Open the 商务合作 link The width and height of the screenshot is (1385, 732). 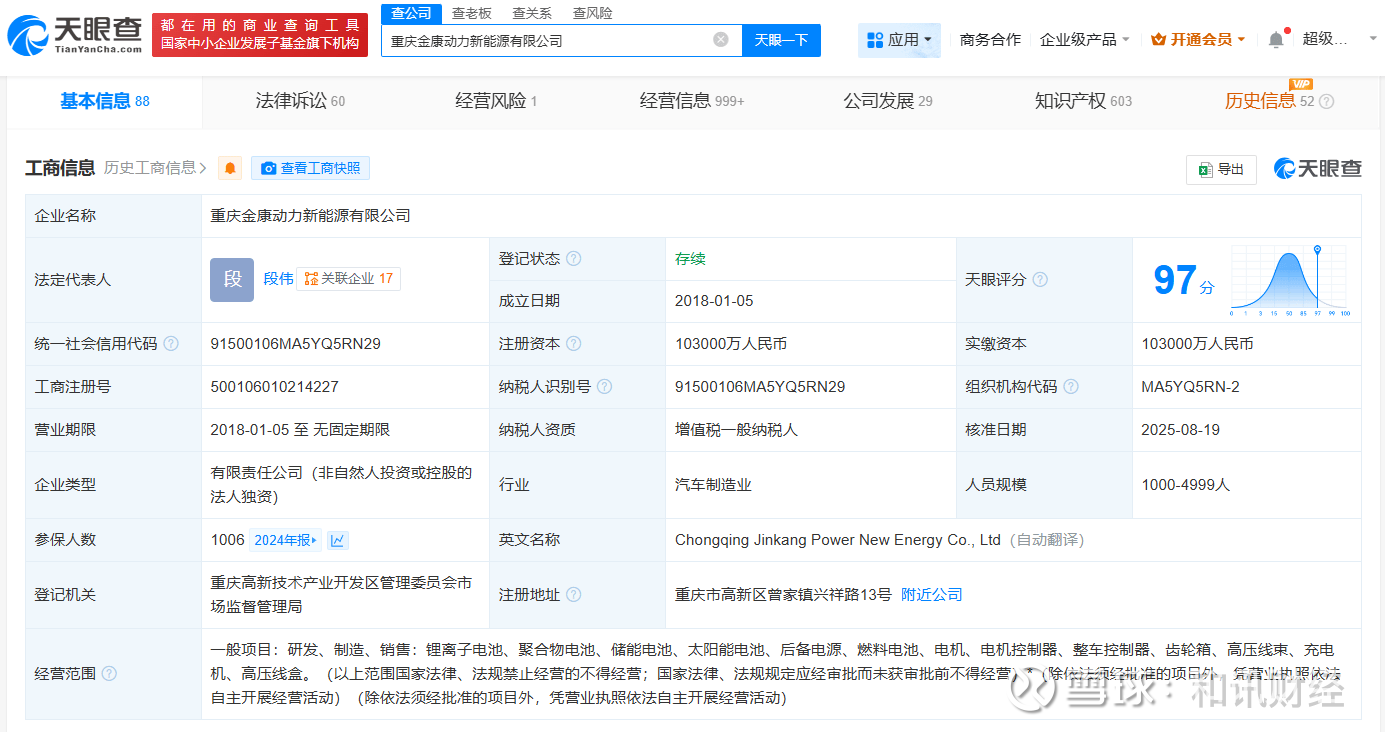(x=990, y=40)
